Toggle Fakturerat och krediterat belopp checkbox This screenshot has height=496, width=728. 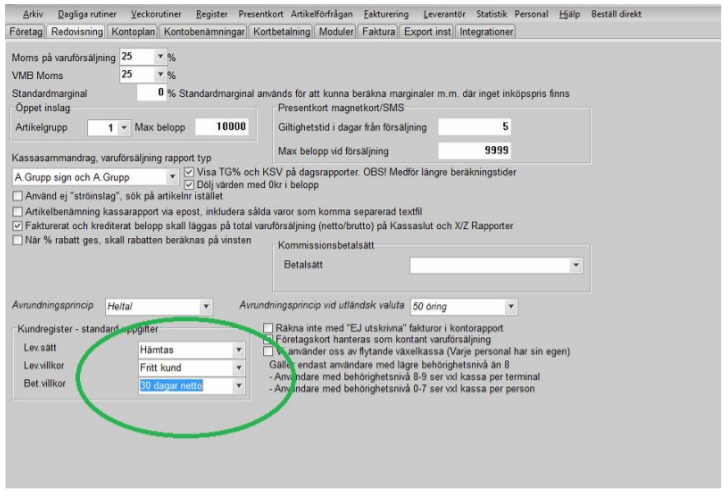[17, 225]
